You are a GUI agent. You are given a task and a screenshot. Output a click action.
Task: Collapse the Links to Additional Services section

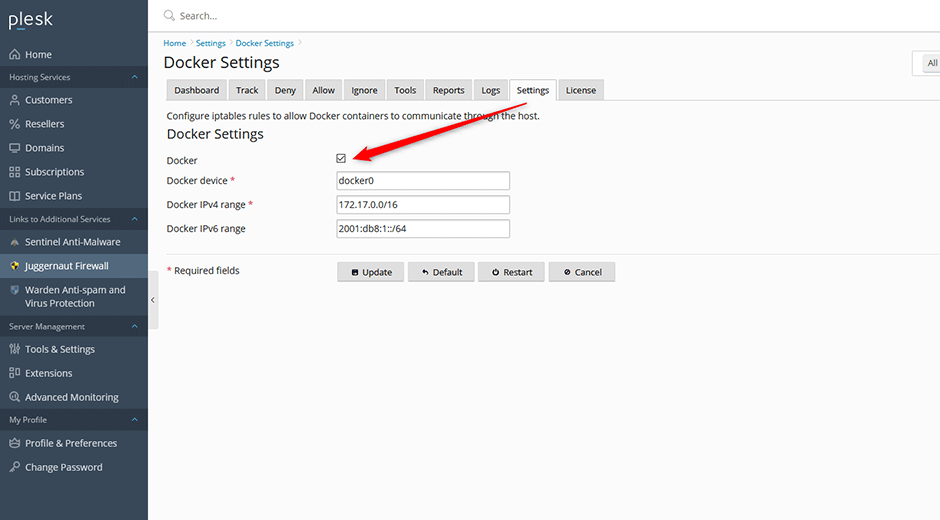pos(134,220)
